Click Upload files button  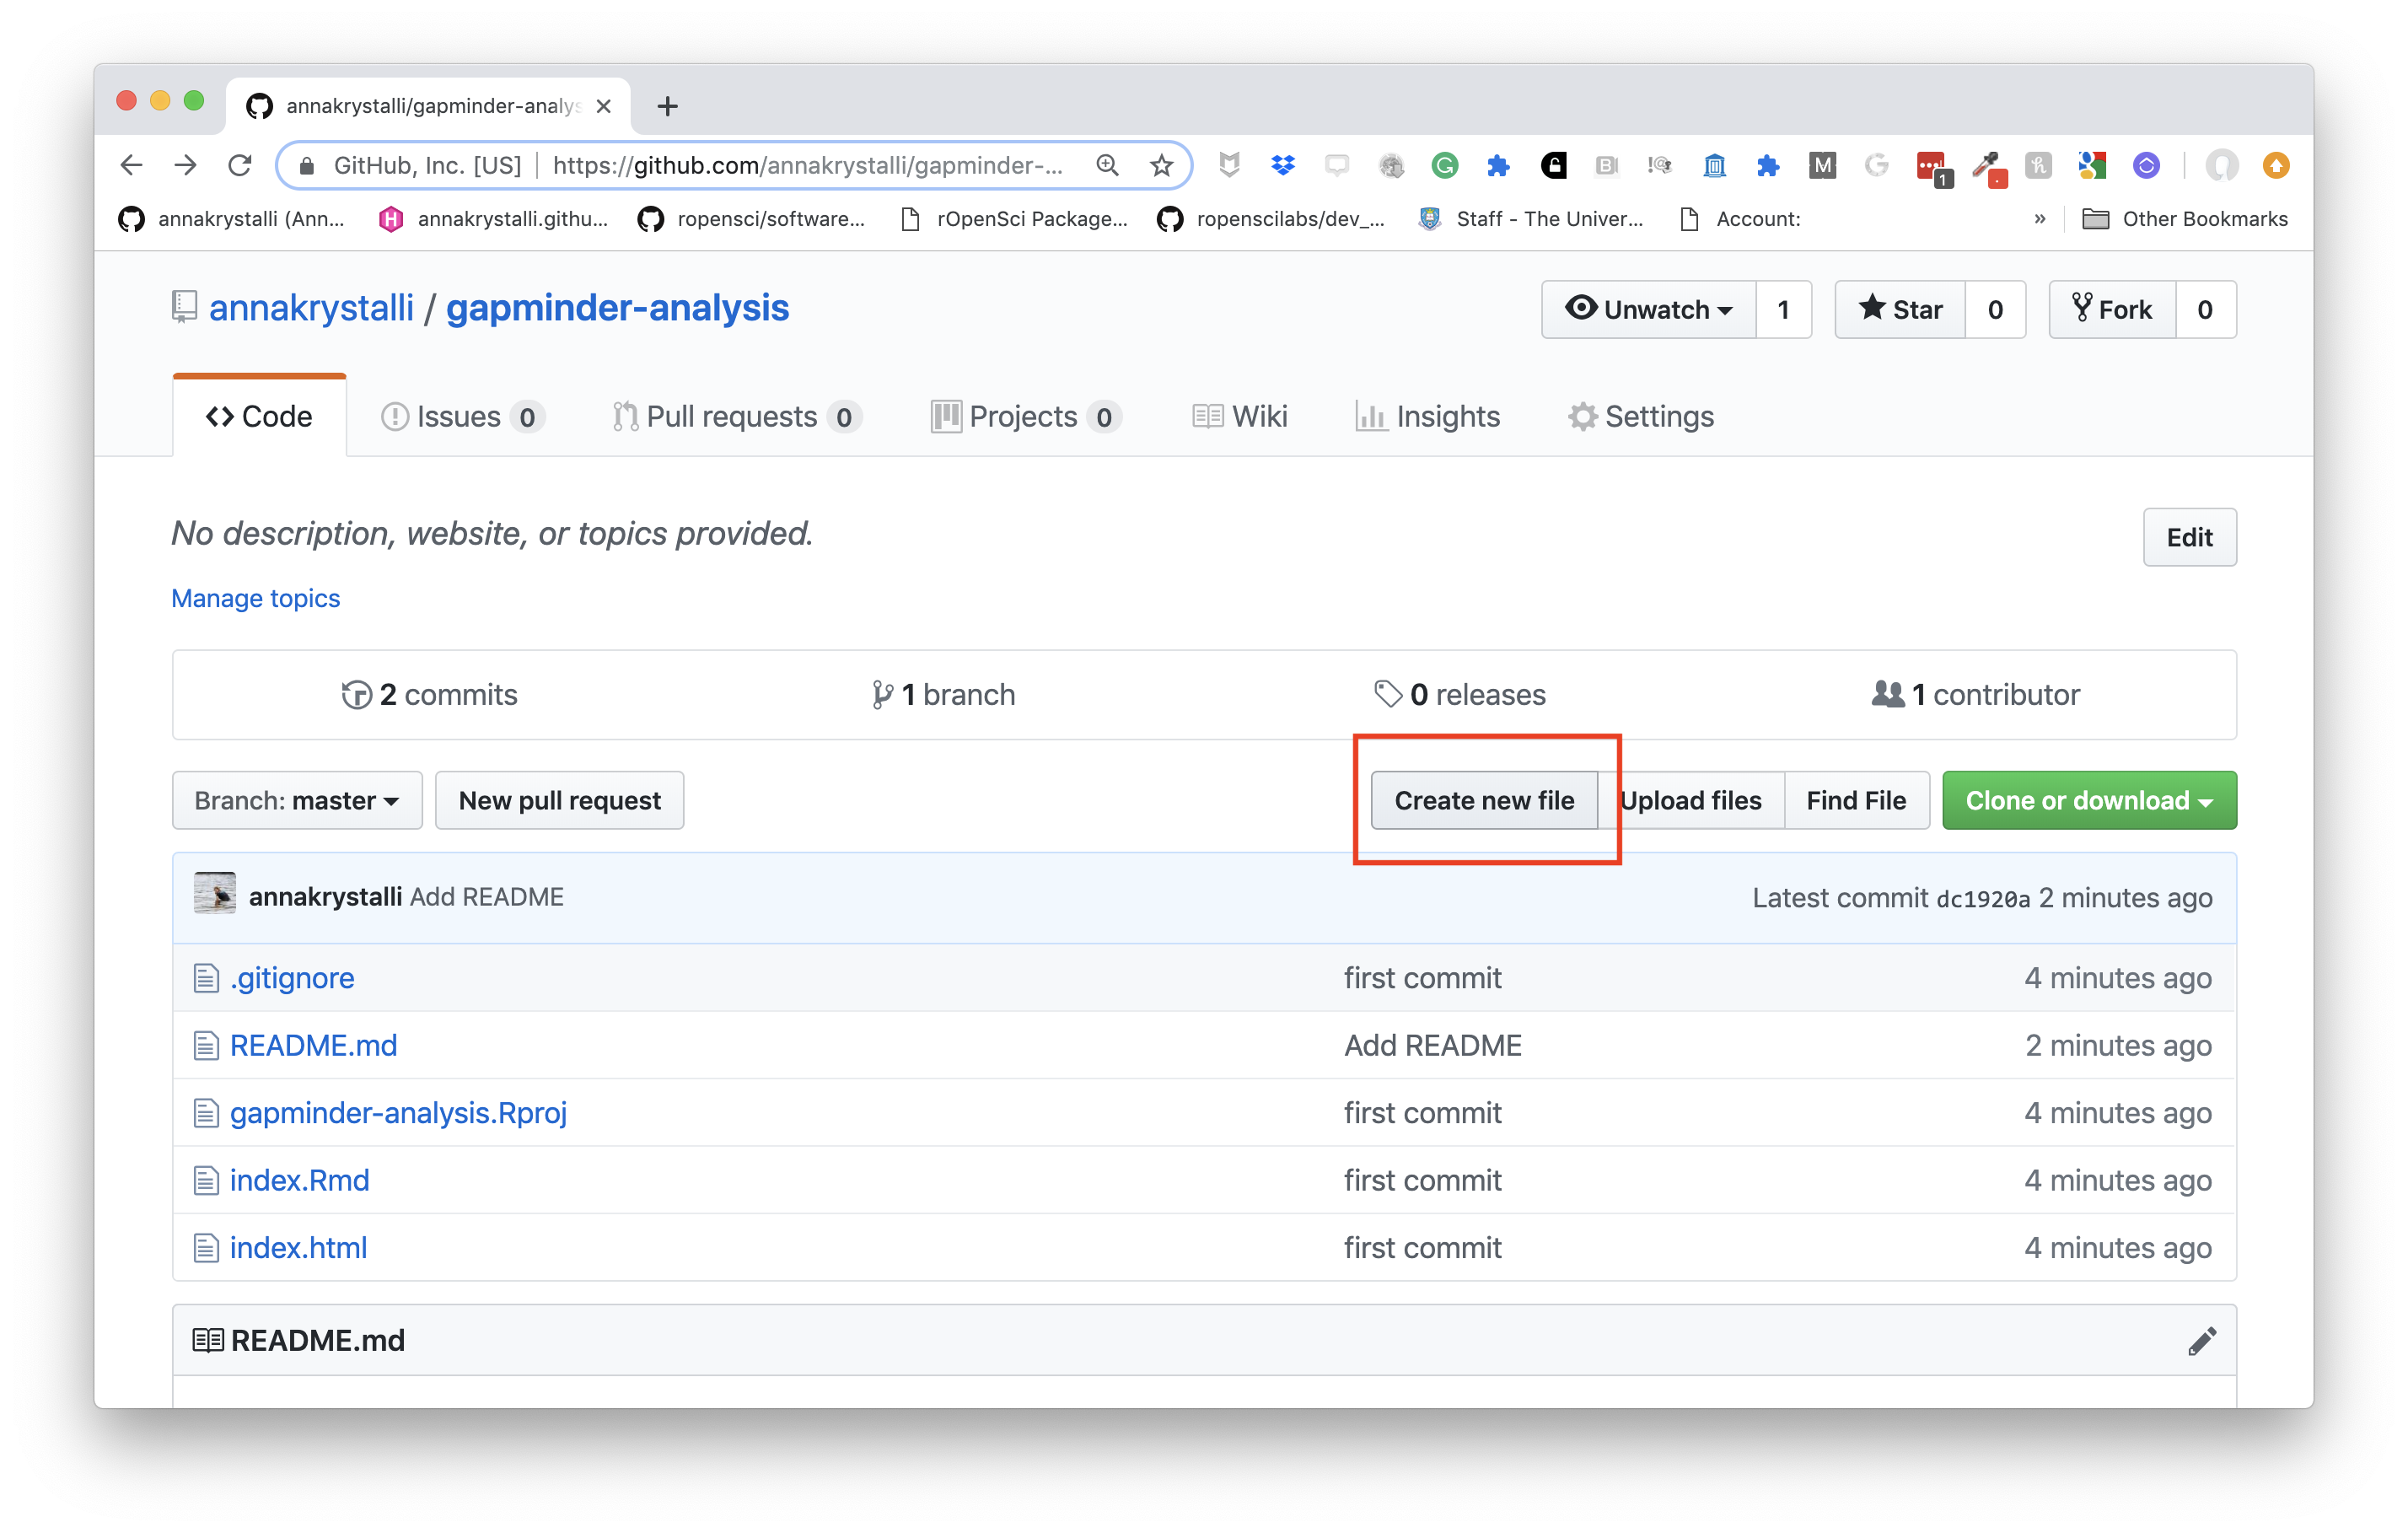point(1691,800)
